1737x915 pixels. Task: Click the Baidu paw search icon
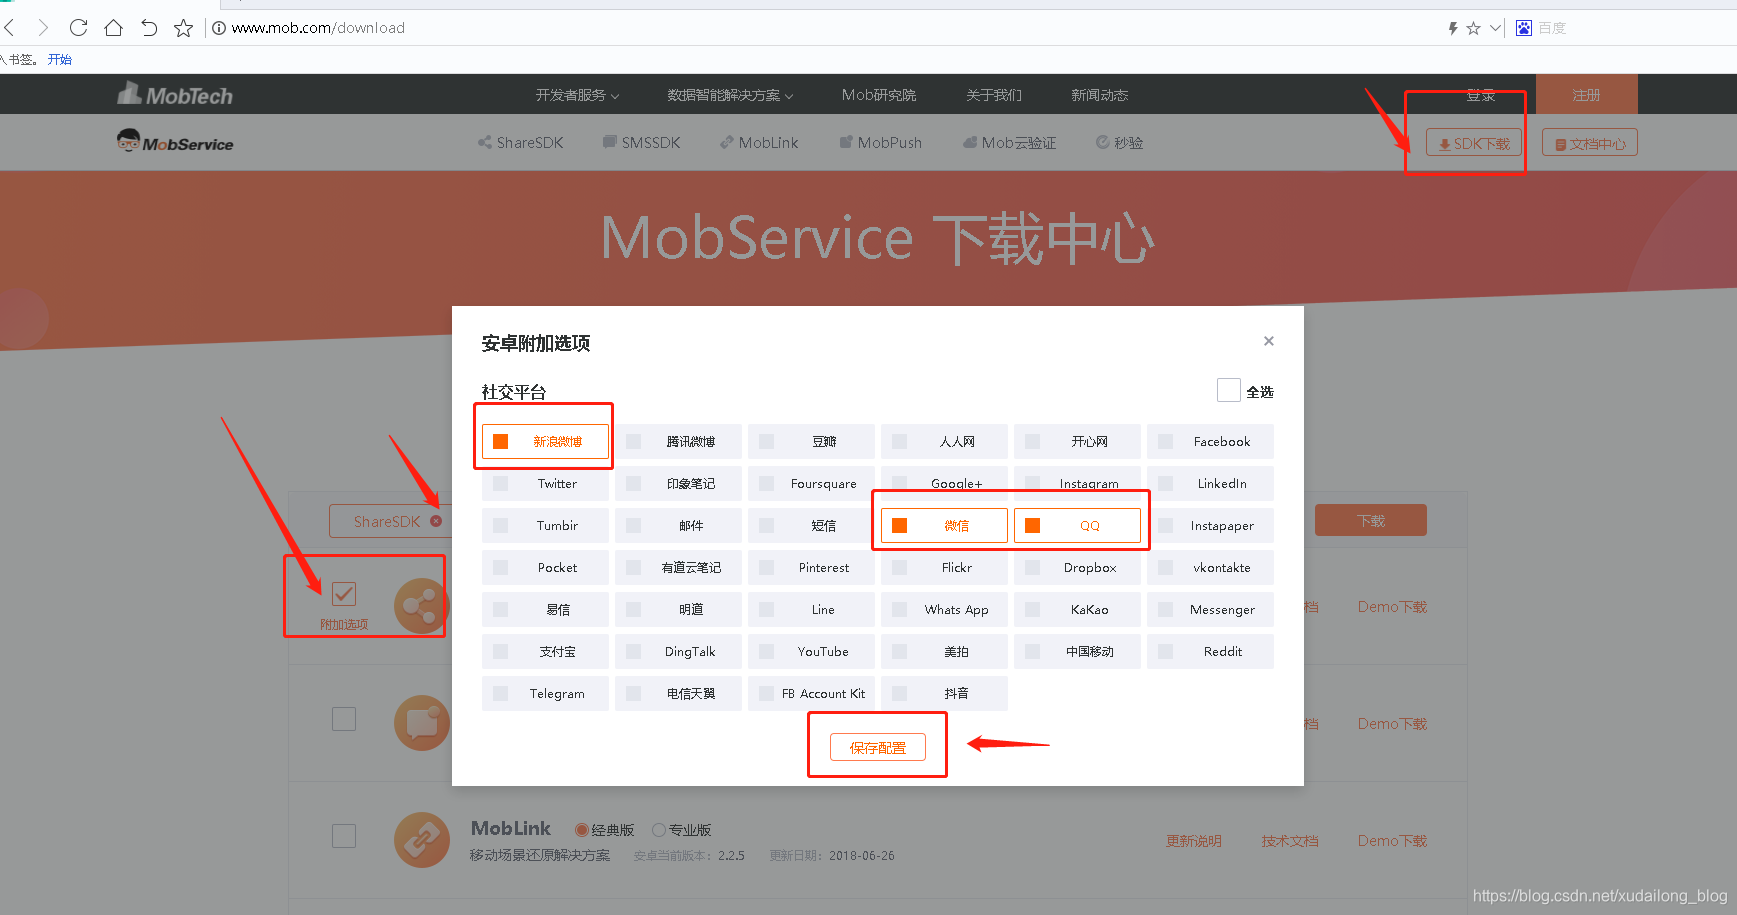pyautogui.click(x=1524, y=28)
